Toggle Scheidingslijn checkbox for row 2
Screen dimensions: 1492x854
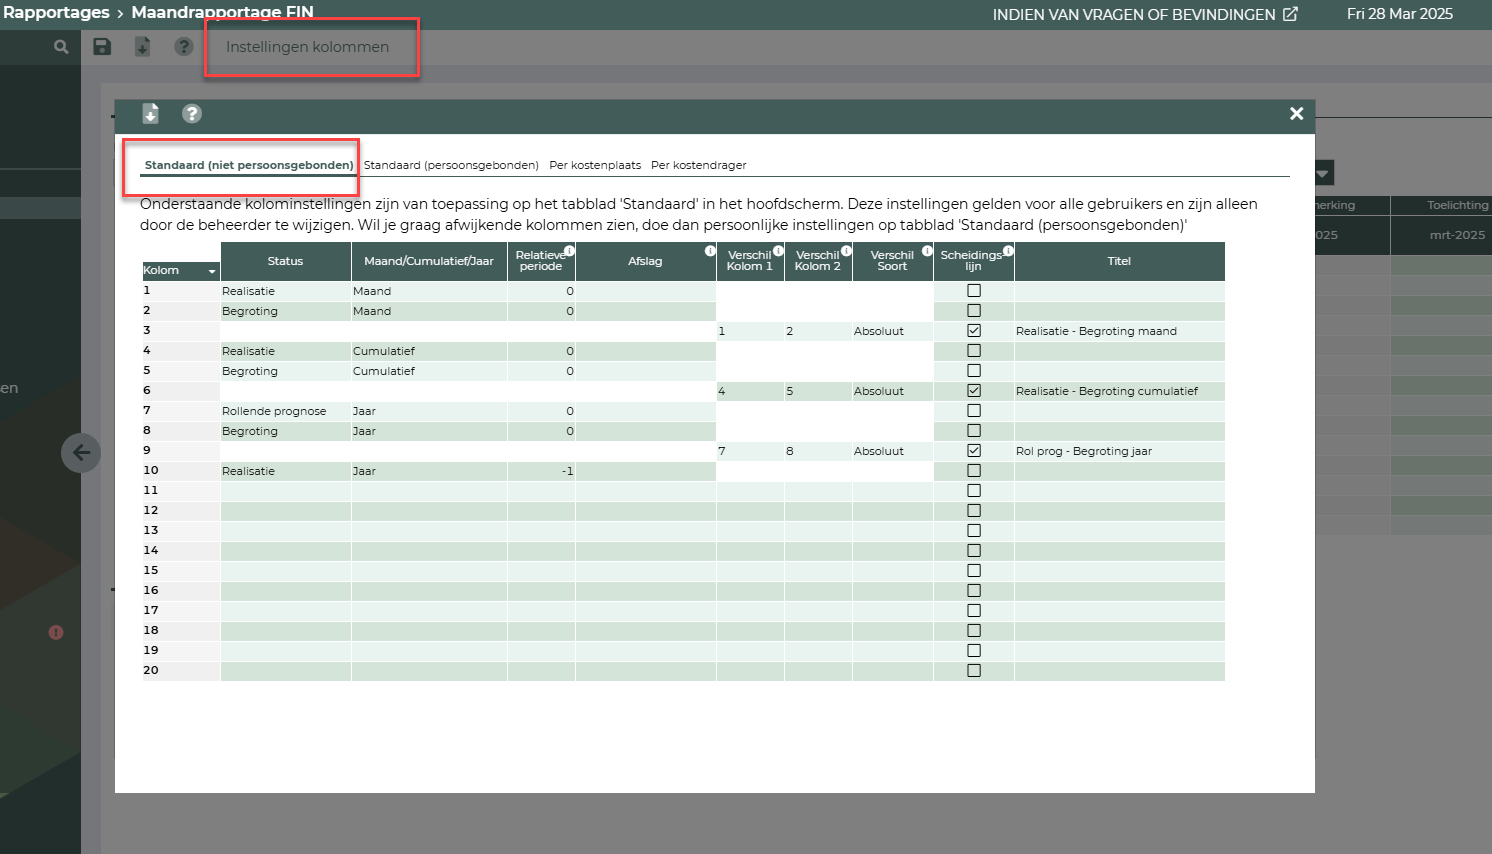point(974,311)
